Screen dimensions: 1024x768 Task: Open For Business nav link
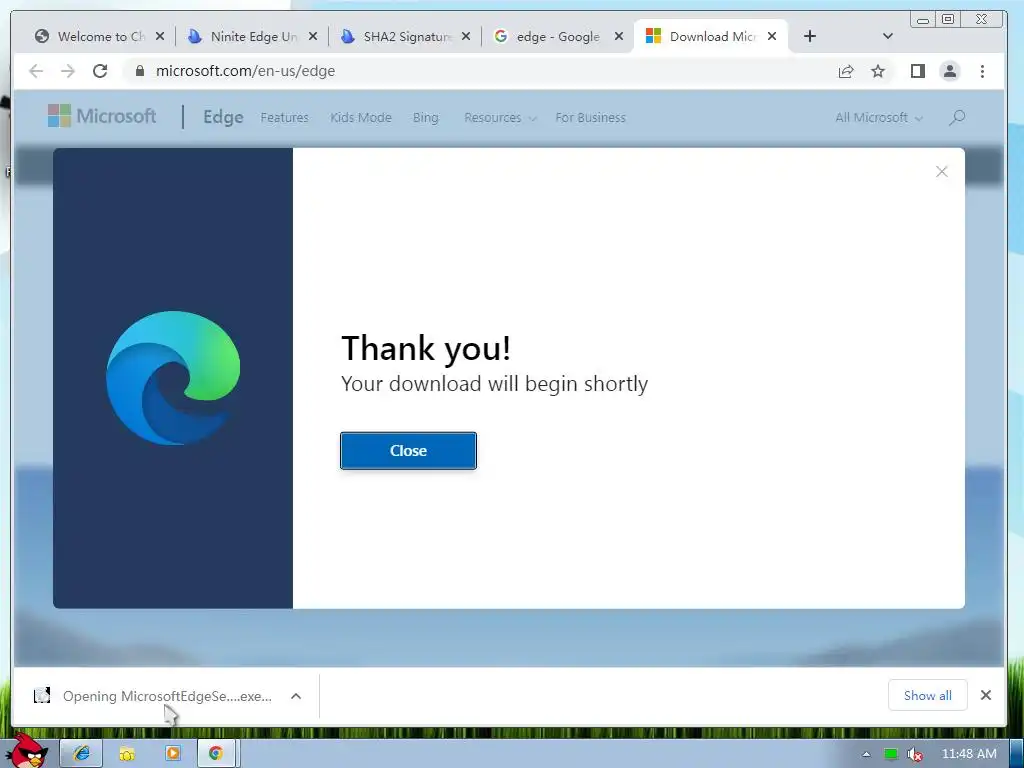590,118
